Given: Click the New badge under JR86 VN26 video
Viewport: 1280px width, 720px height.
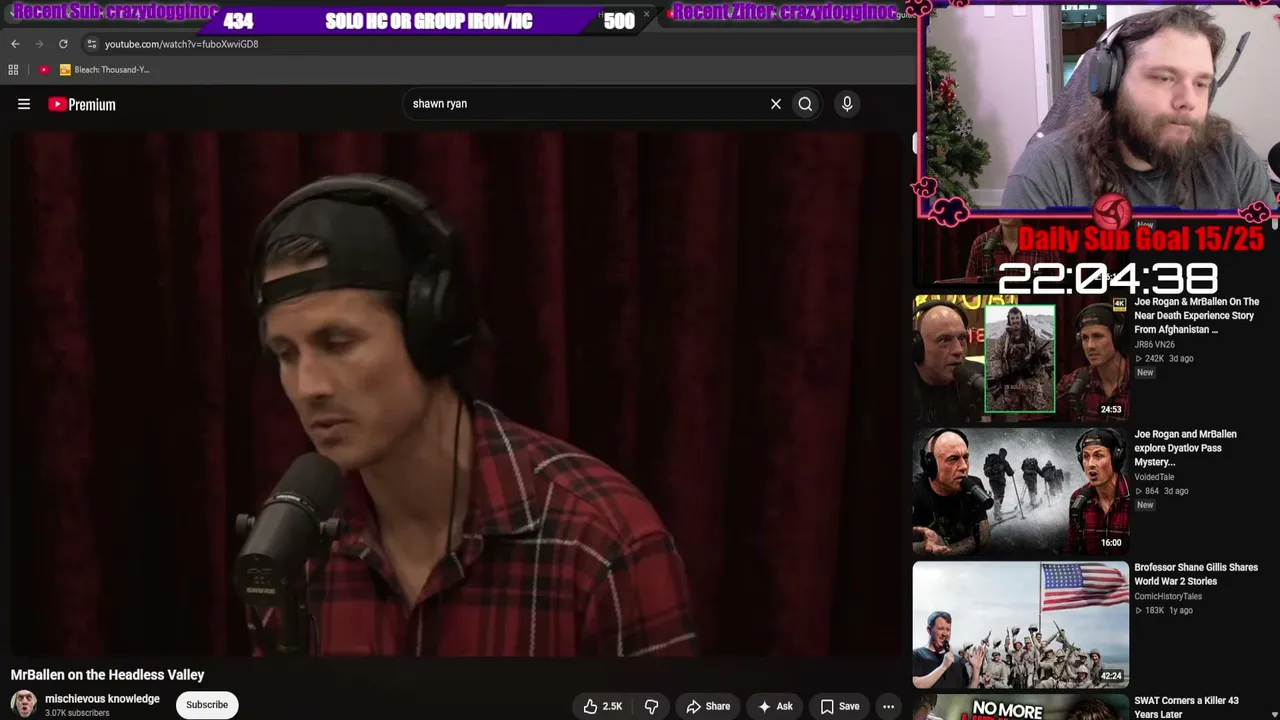Looking at the screenshot, I should click(x=1145, y=372).
